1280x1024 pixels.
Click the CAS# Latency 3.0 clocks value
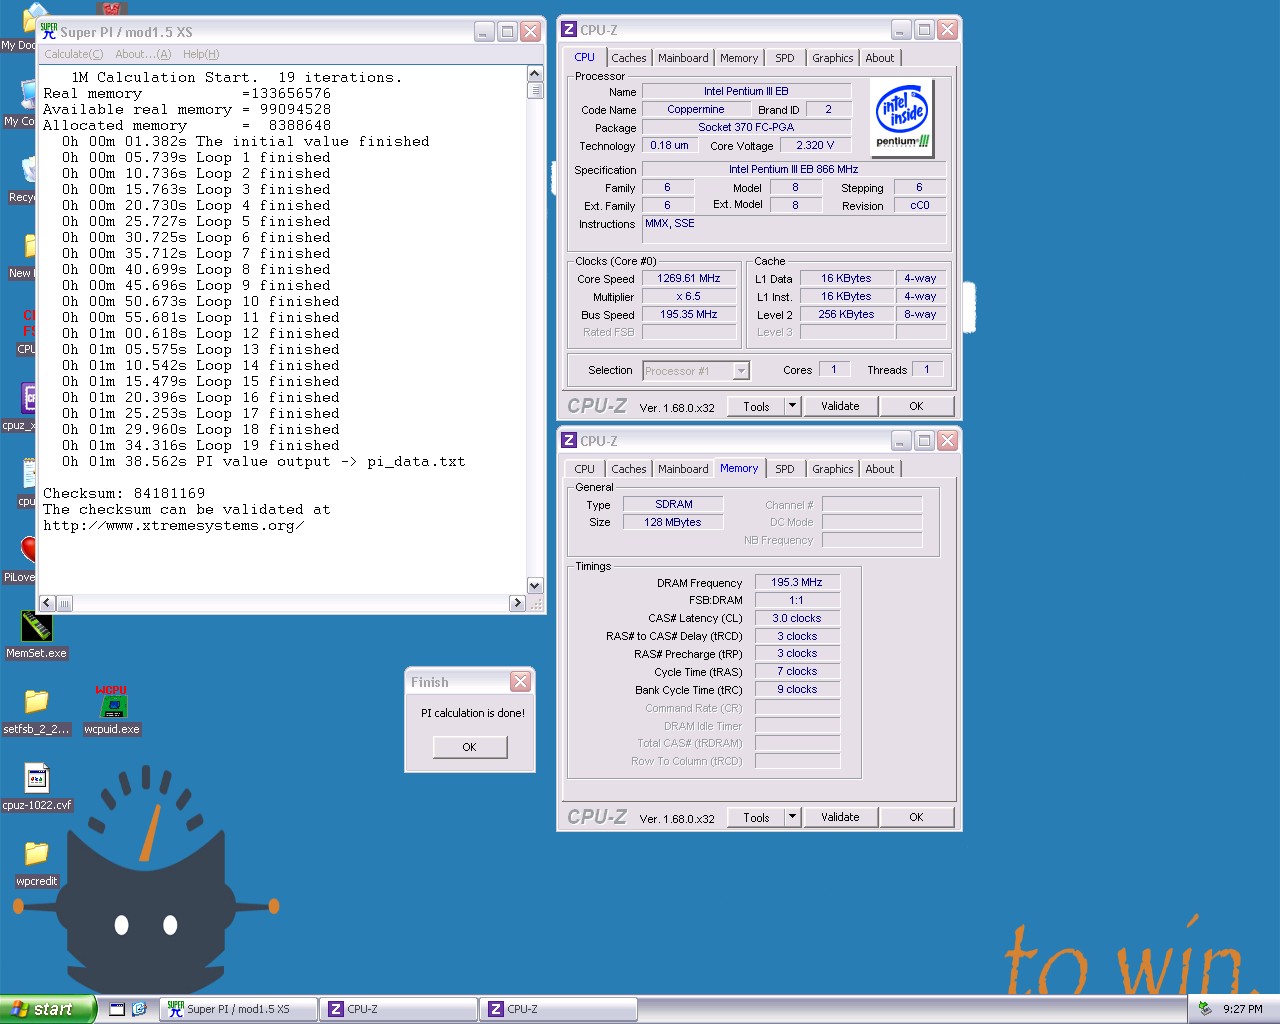click(x=797, y=618)
